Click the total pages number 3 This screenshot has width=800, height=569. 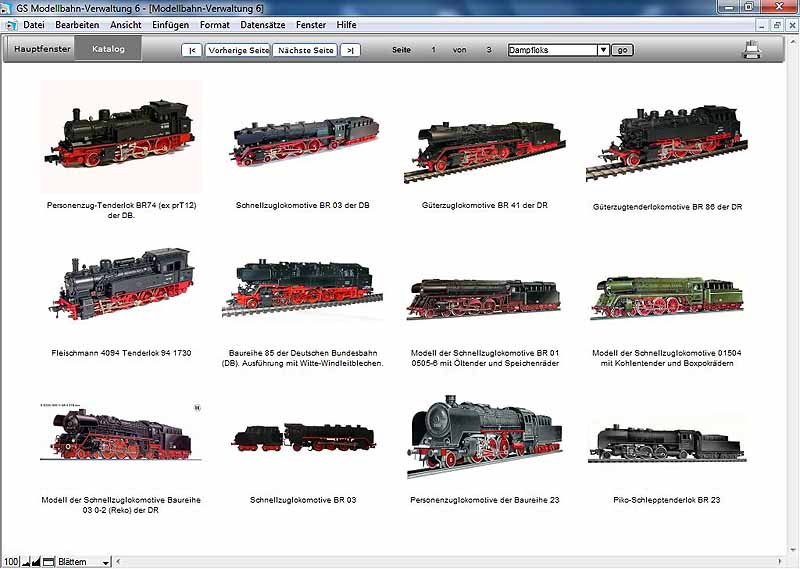[489, 50]
